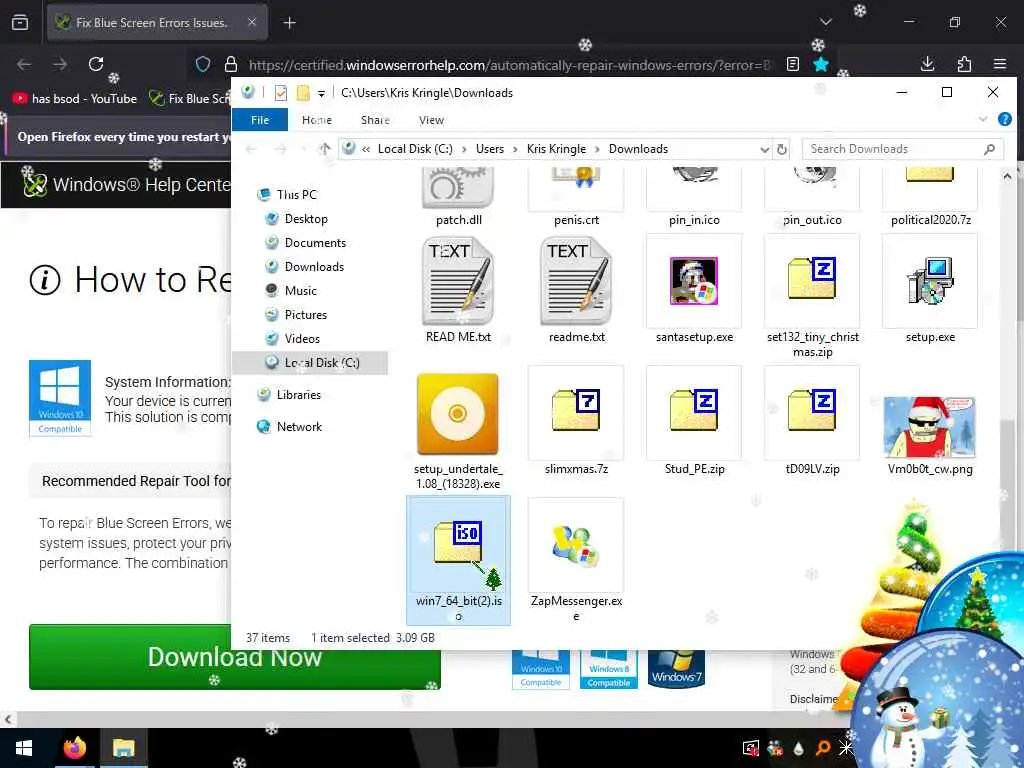Image resolution: width=1024 pixels, height=768 pixels.
Task: Open quick access toolbar customize dropdown
Action: pyautogui.click(x=321, y=93)
